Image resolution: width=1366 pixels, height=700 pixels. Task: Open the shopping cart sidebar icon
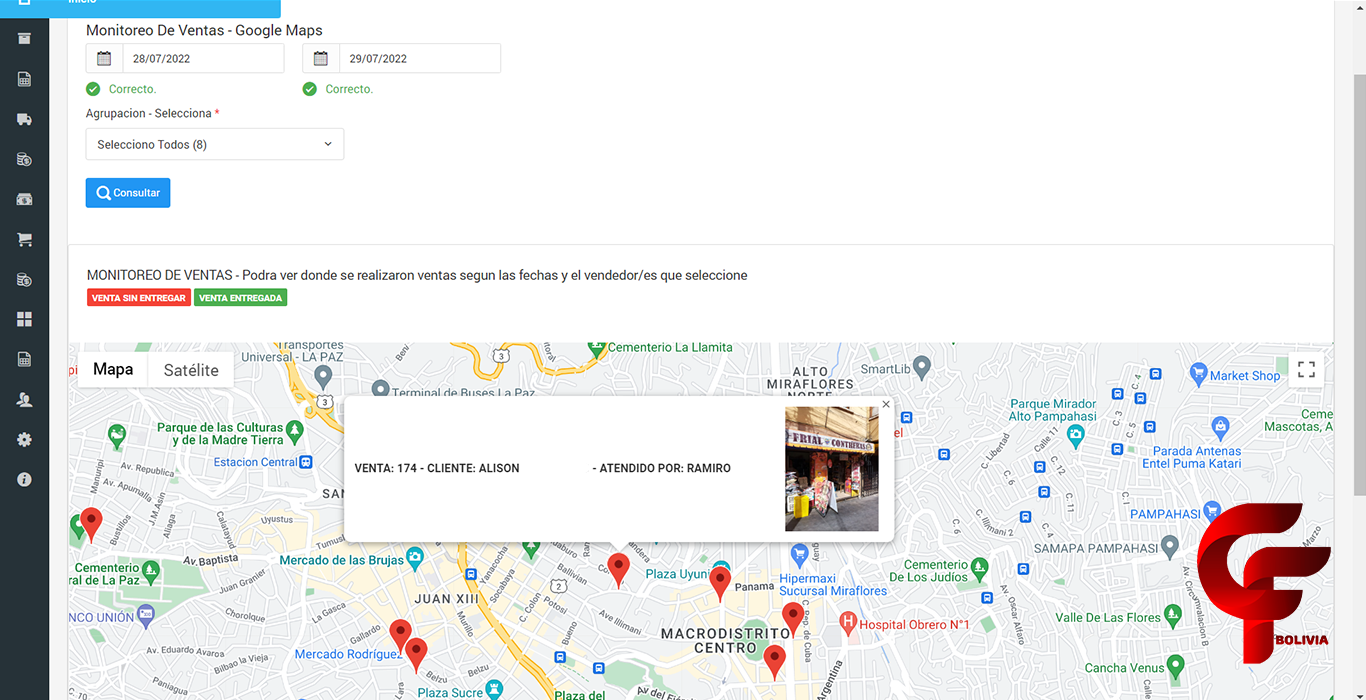[24, 239]
